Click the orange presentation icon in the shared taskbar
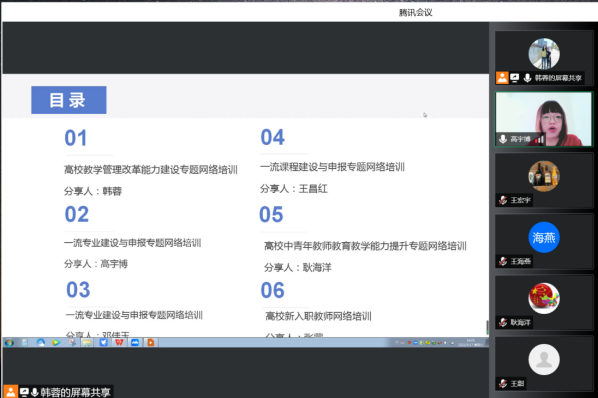This screenshot has height=398, width=598. pyautogui.click(x=151, y=342)
